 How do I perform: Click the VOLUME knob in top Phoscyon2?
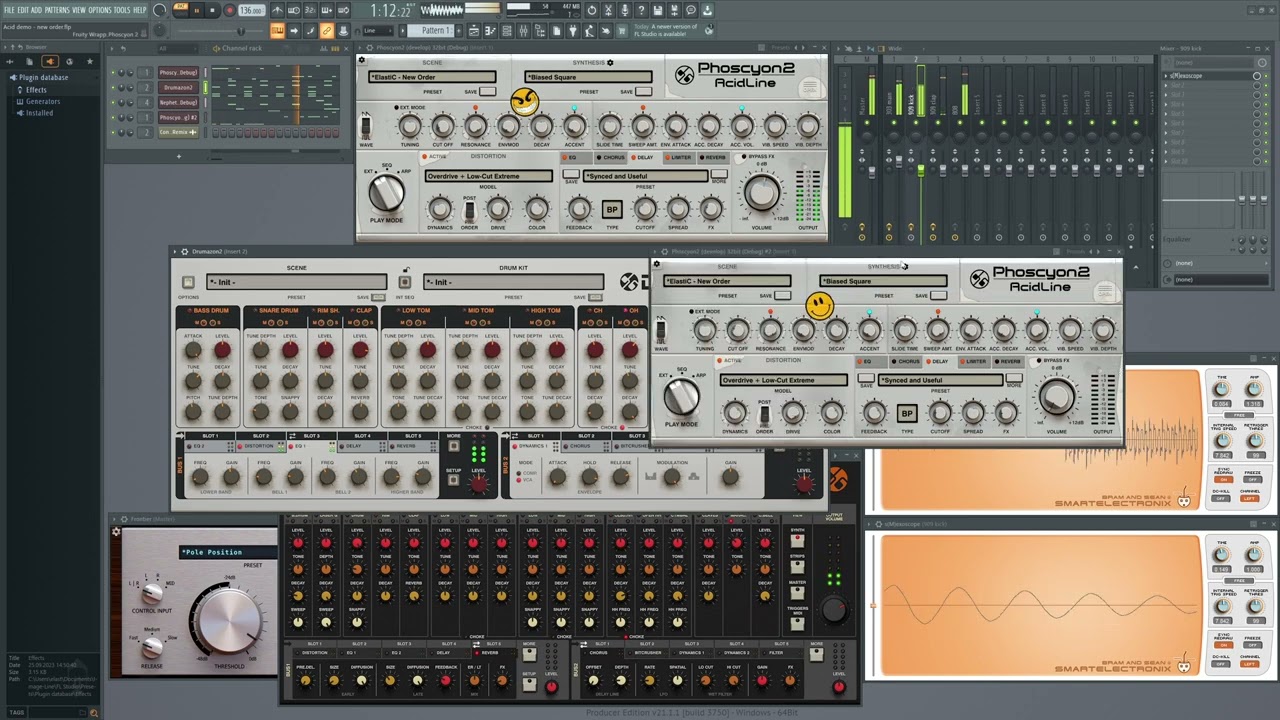[x=762, y=192]
